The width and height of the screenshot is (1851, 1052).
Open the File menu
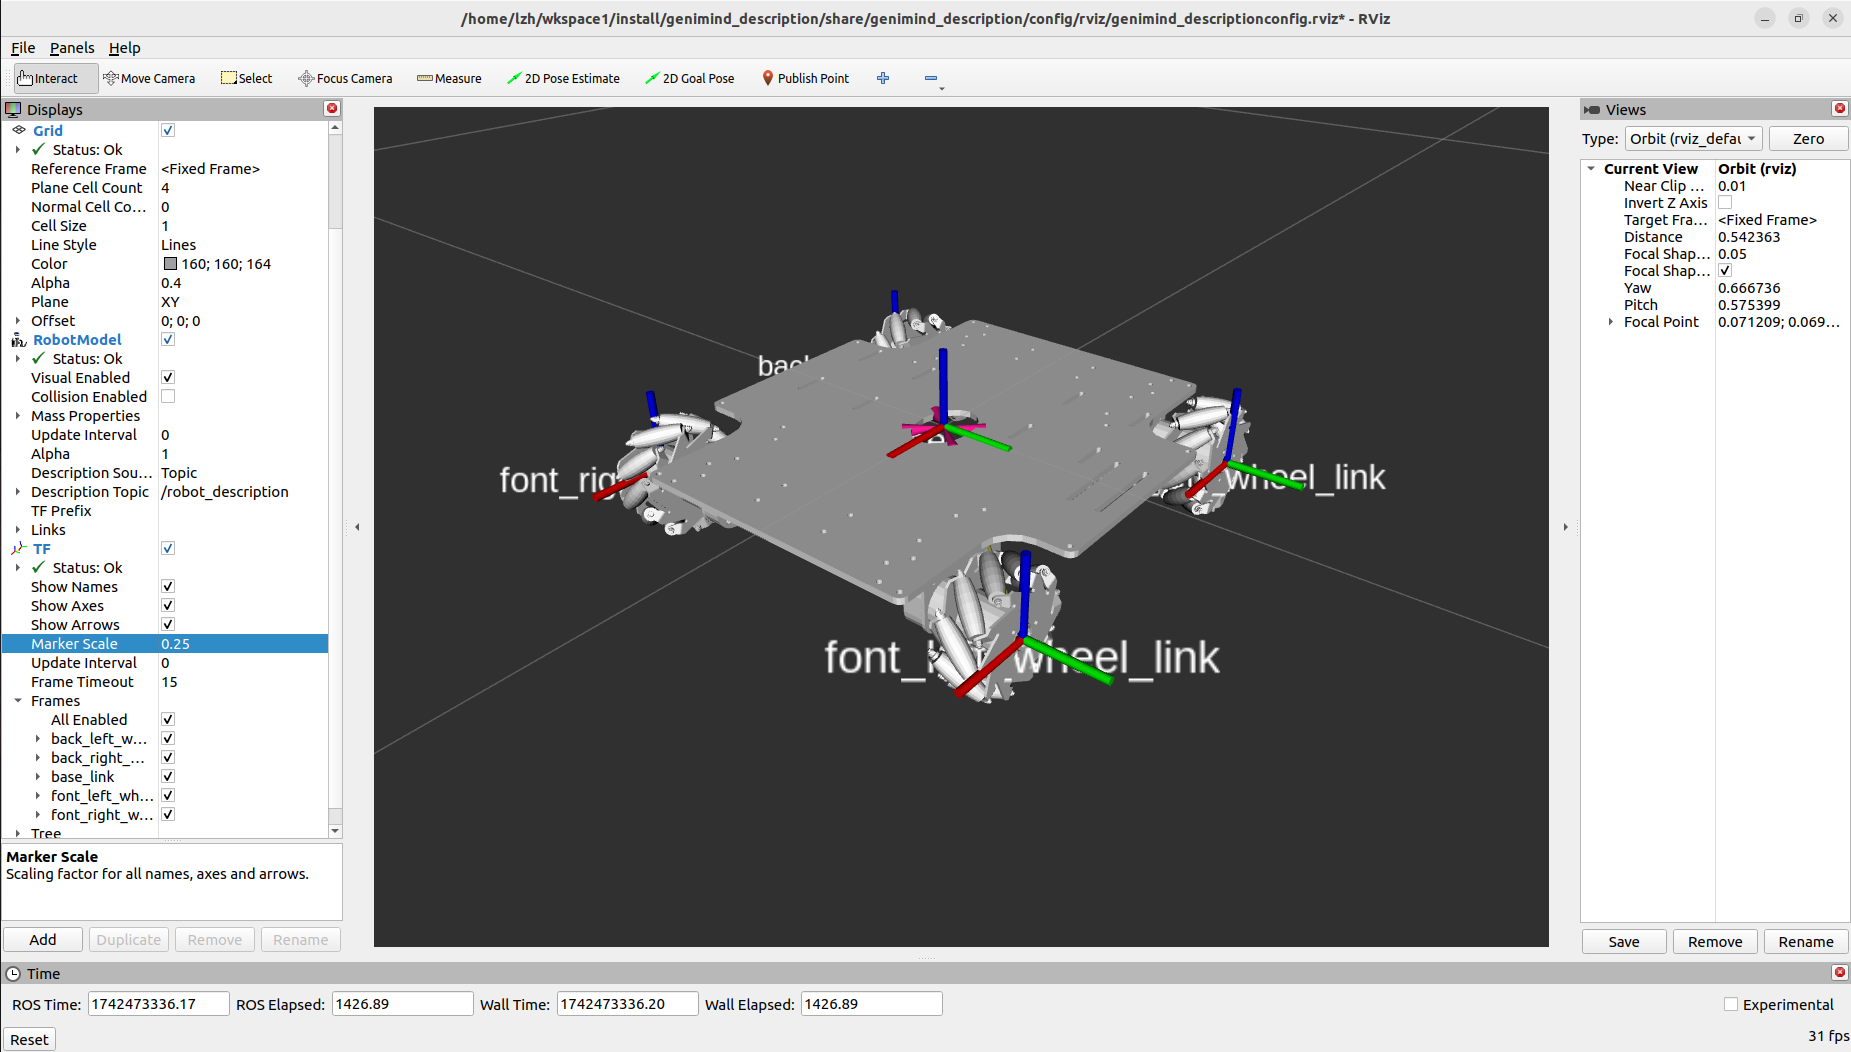[23, 48]
